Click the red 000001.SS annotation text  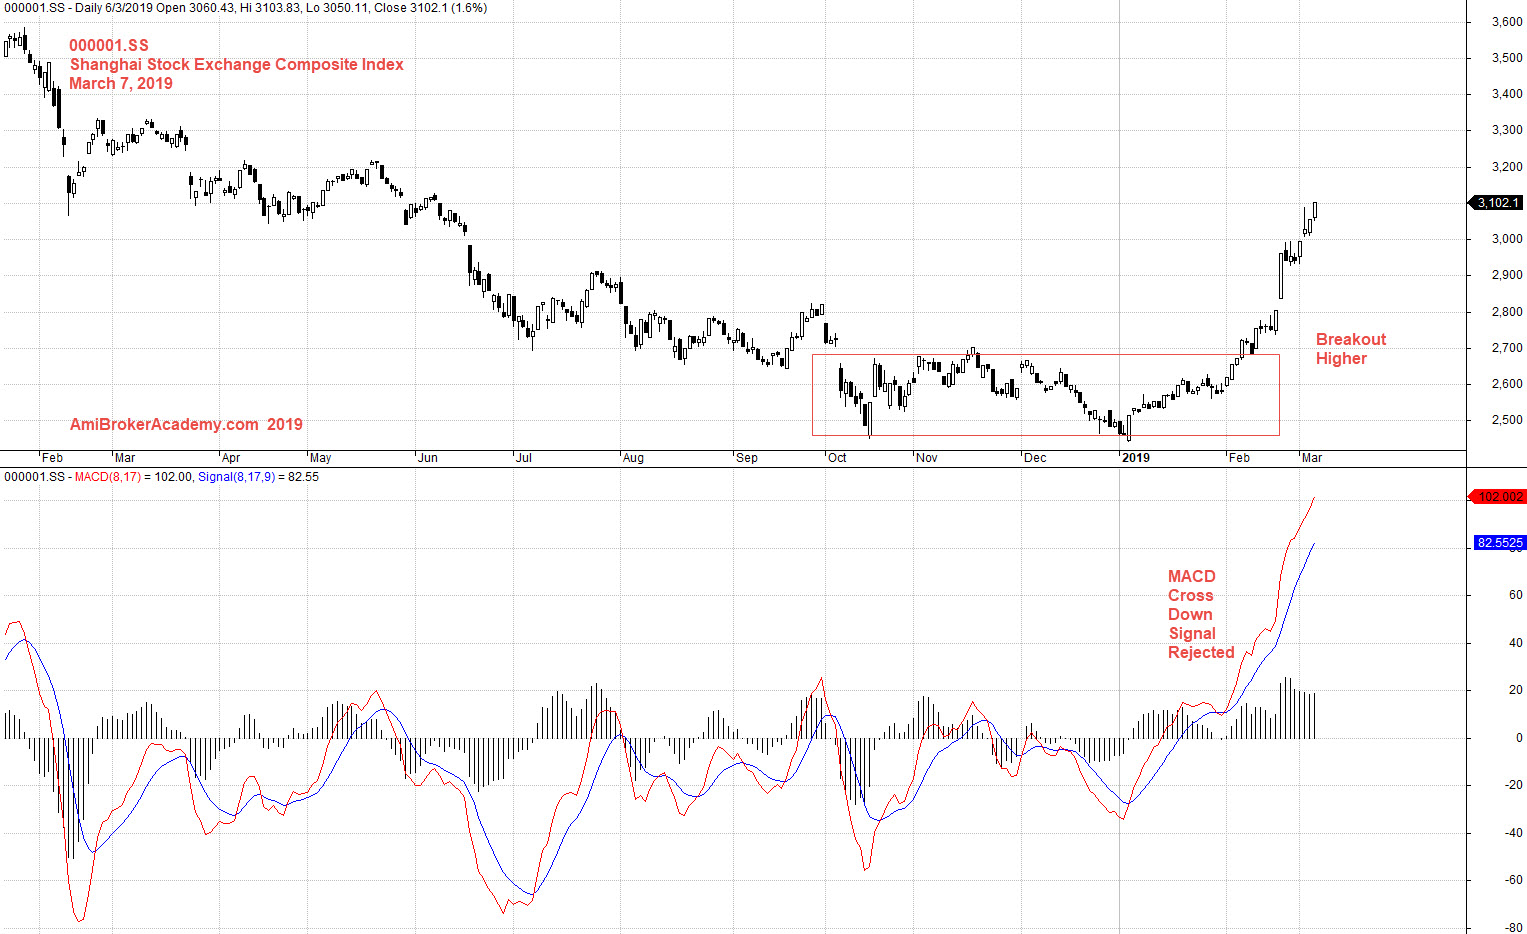pyautogui.click(x=109, y=45)
